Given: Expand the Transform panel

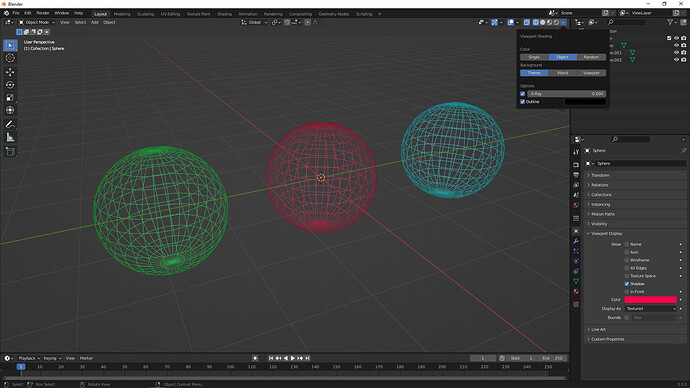Looking at the screenshot, I should coord(635,175).
